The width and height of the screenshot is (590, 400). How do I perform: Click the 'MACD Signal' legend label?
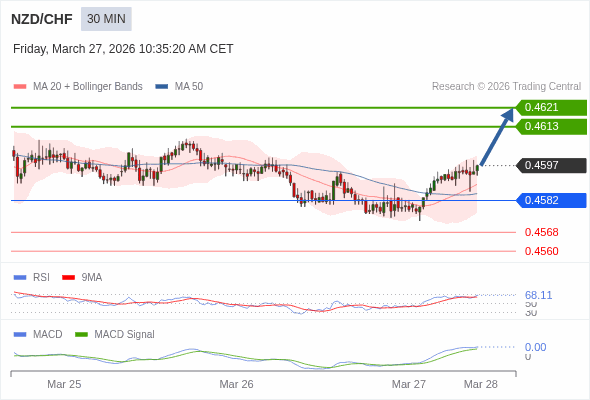pyautogui.click(x=125, y=335)
